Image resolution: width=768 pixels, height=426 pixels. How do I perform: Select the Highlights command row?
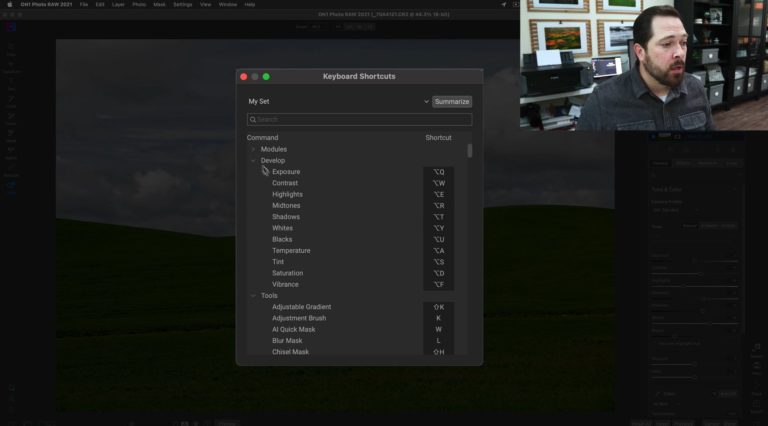(287, 194)
